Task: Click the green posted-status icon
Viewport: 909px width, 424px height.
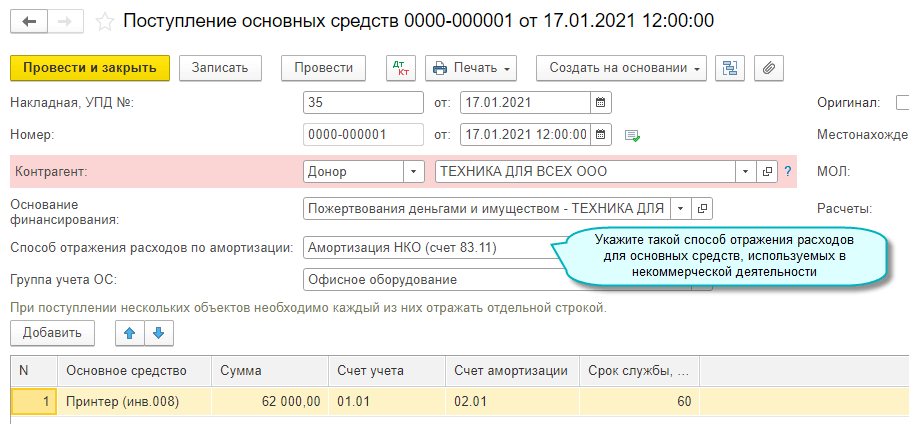Action: (632, 135)
